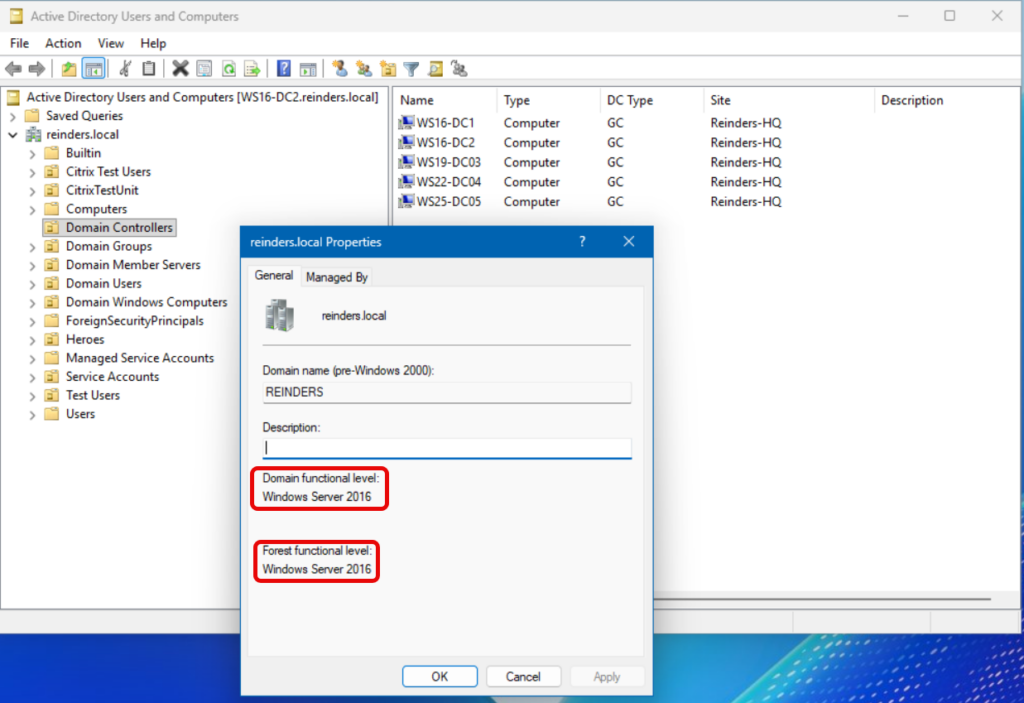
Task: Click the Up one level toolbar icon
Action: coord(68,69)
